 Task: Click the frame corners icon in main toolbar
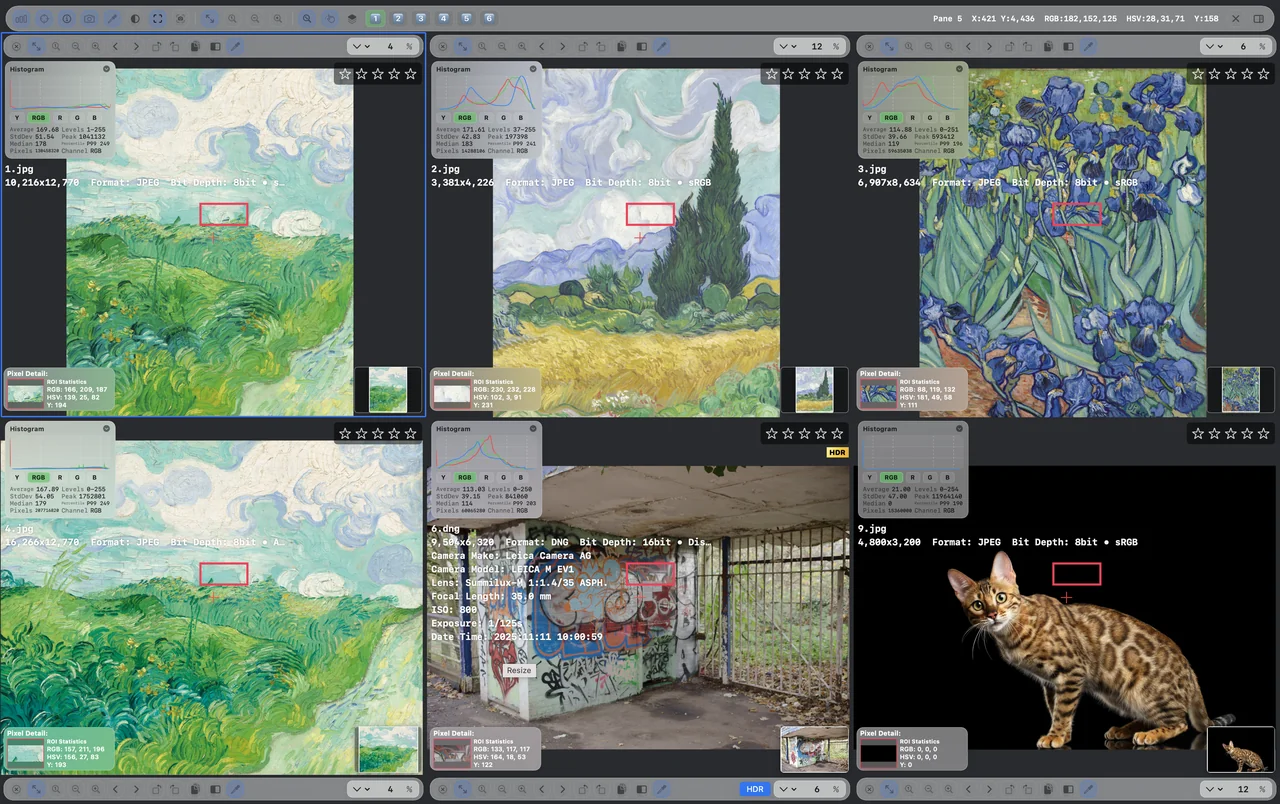pos(158,19)
